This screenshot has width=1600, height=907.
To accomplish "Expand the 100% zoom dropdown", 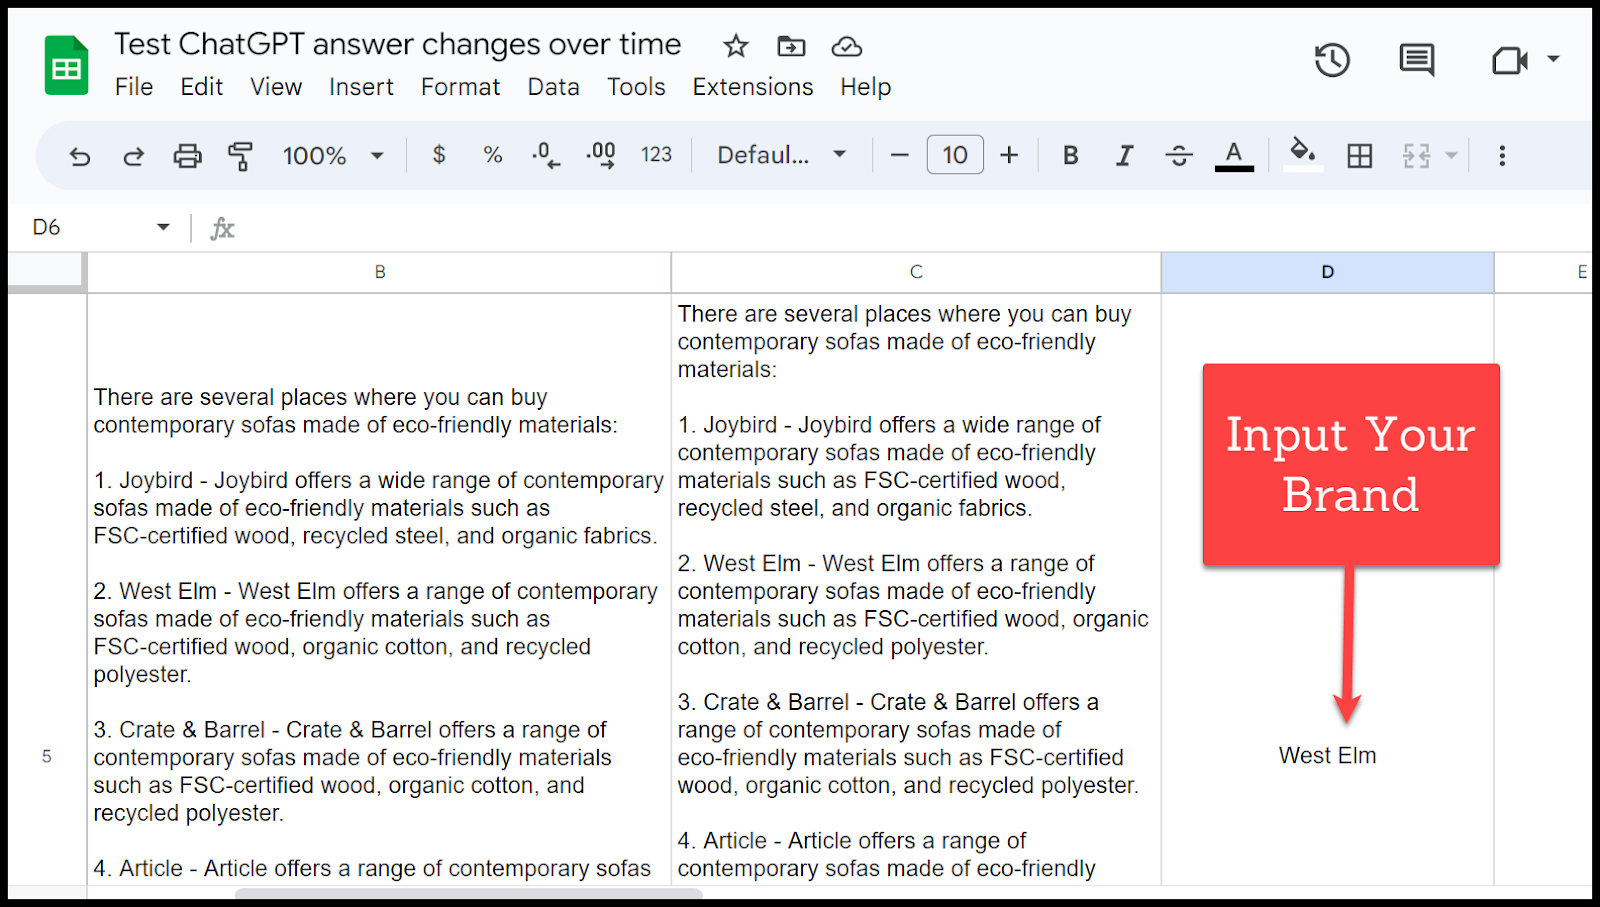I will pos(377,156).
